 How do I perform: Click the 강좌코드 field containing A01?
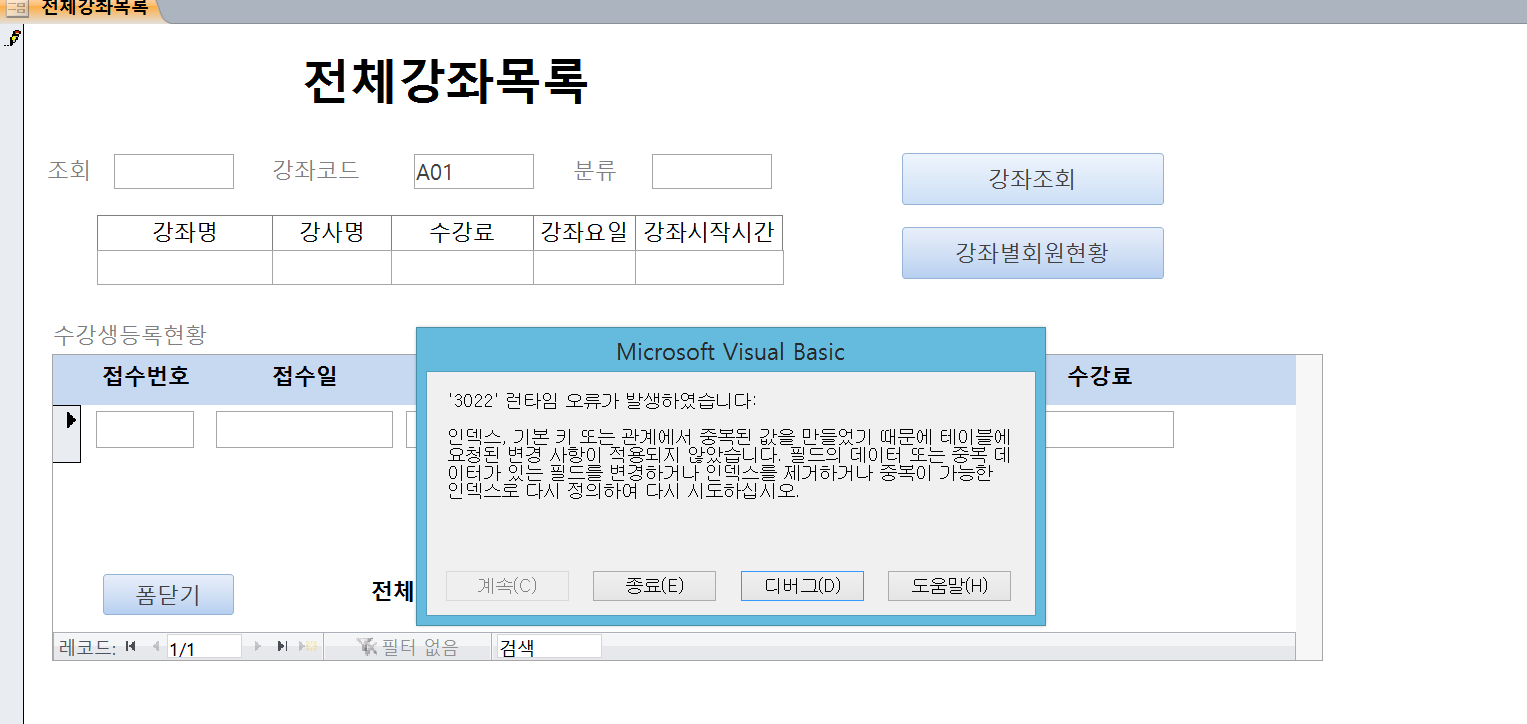pyautogui.click(x=473, y=172)
